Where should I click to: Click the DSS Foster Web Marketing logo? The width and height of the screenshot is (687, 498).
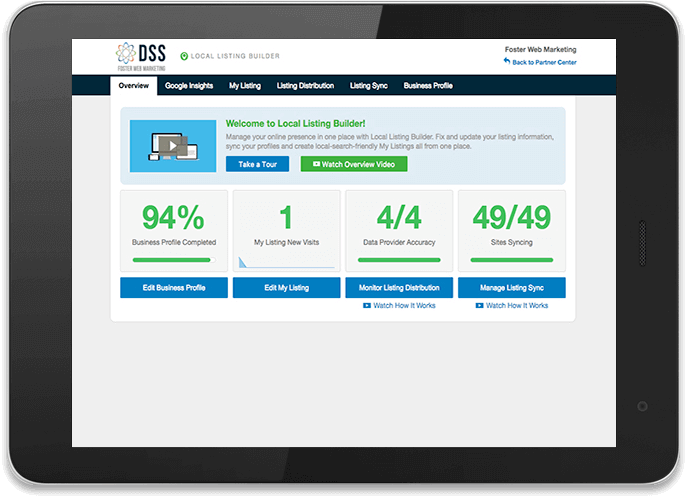139,57
